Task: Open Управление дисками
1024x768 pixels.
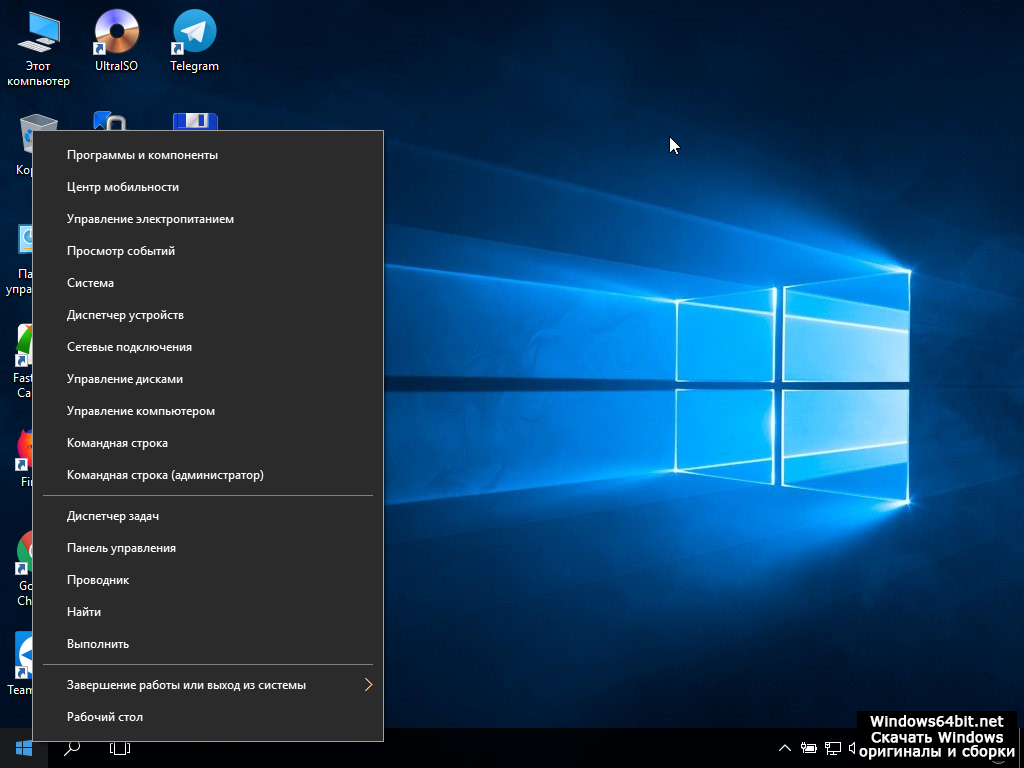Action: point(125,379)
